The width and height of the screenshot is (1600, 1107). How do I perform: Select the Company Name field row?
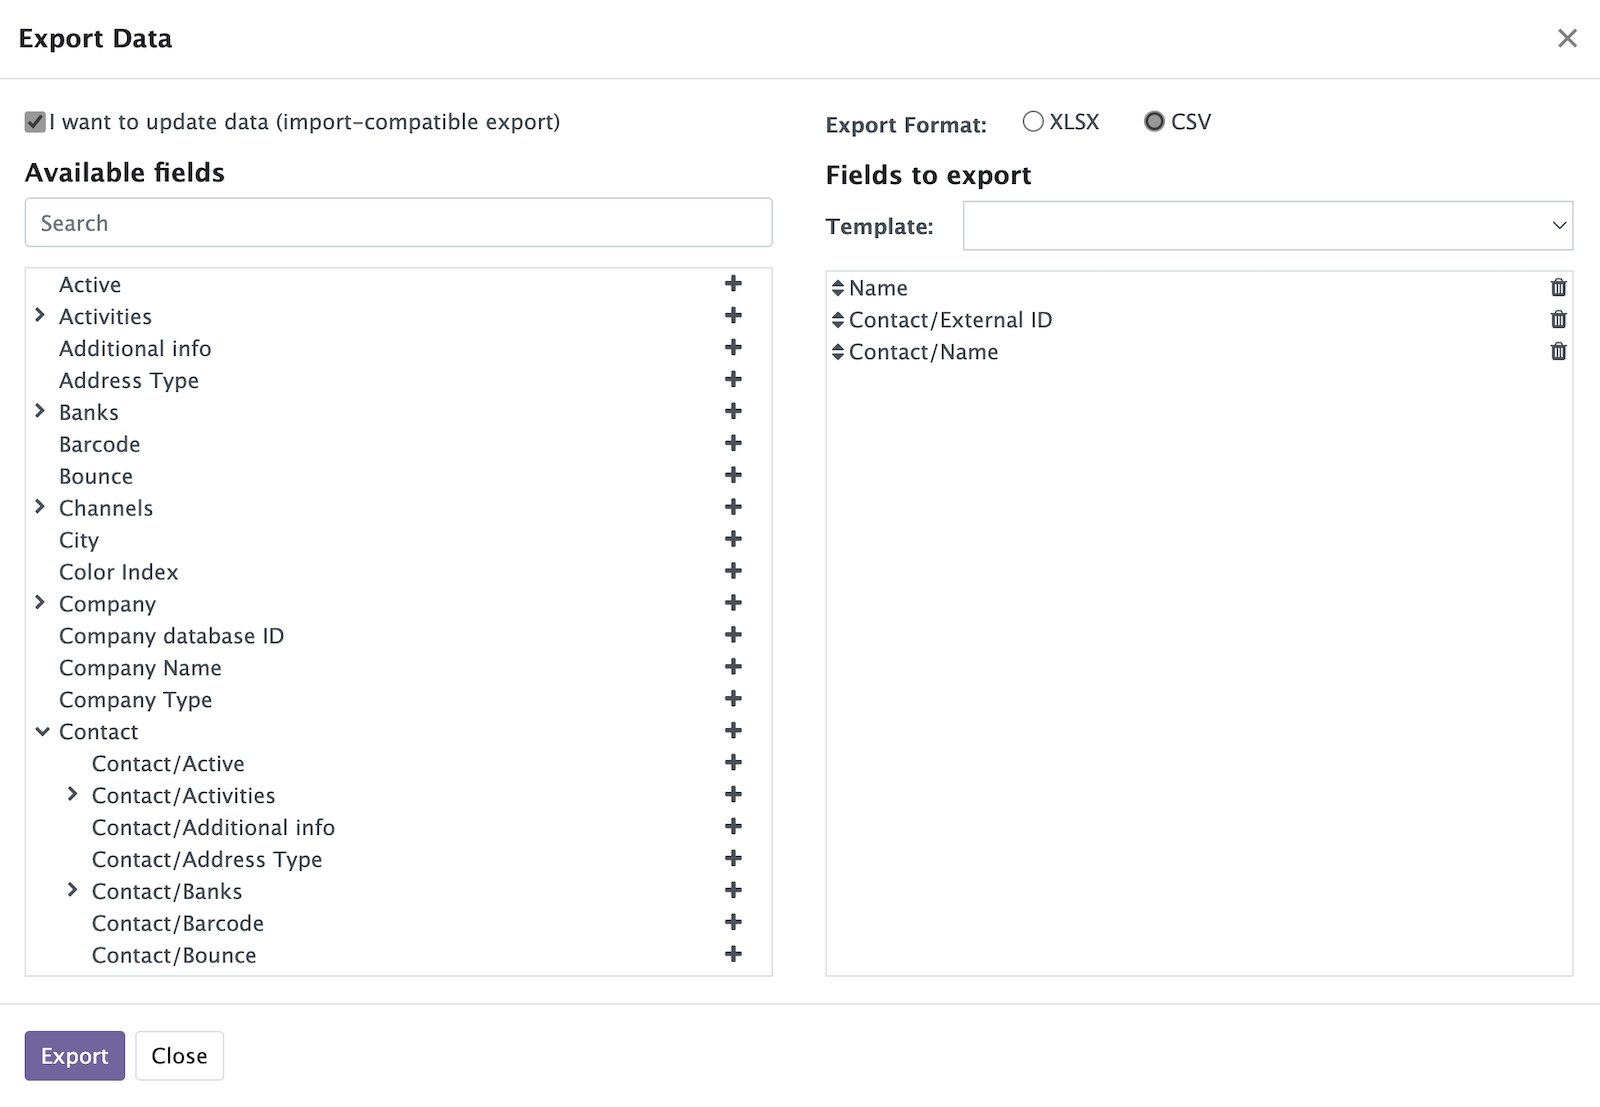pyautogui.click(x=398, y=668)
